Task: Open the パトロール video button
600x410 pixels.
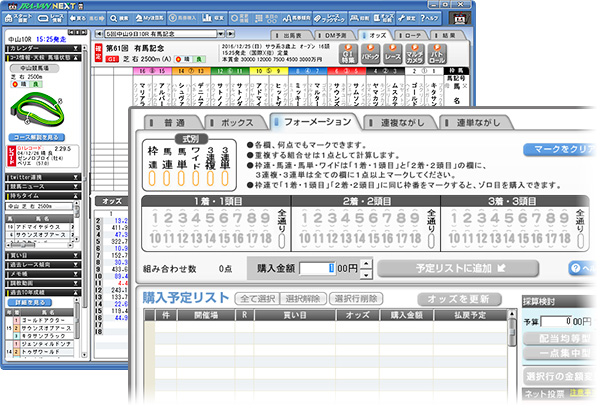Action: pos(437,54)
